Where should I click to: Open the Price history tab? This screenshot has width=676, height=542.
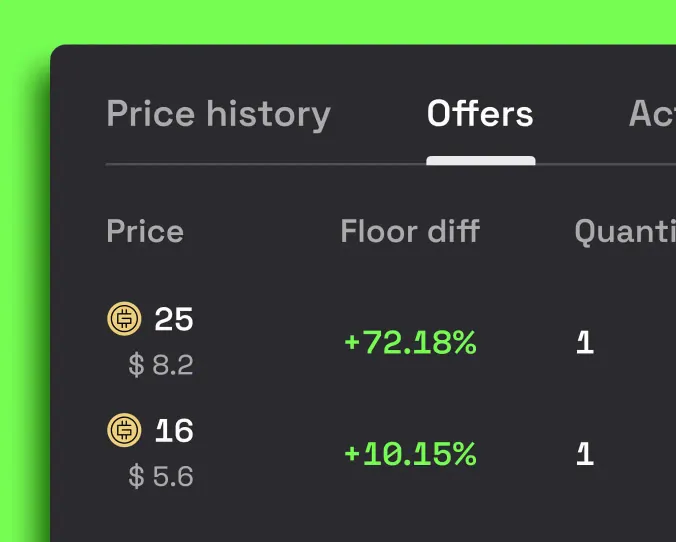click(x=218, y=114)
